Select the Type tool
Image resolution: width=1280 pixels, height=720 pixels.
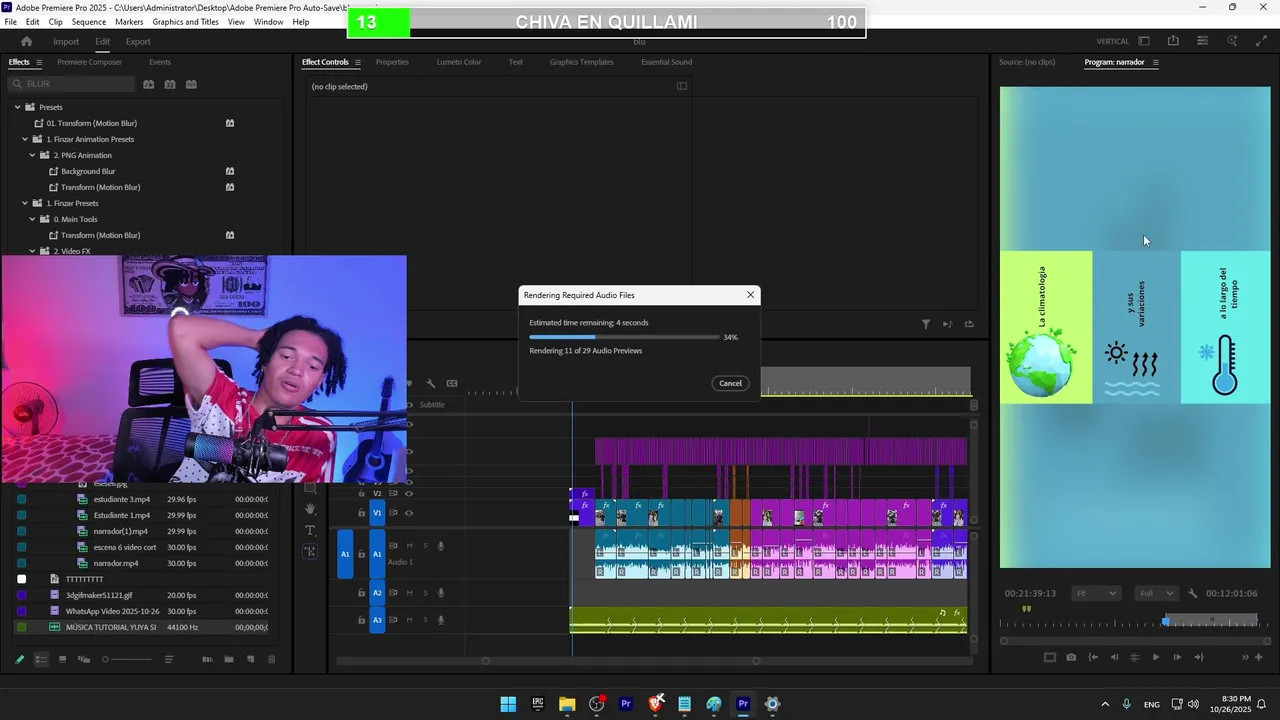310,530
